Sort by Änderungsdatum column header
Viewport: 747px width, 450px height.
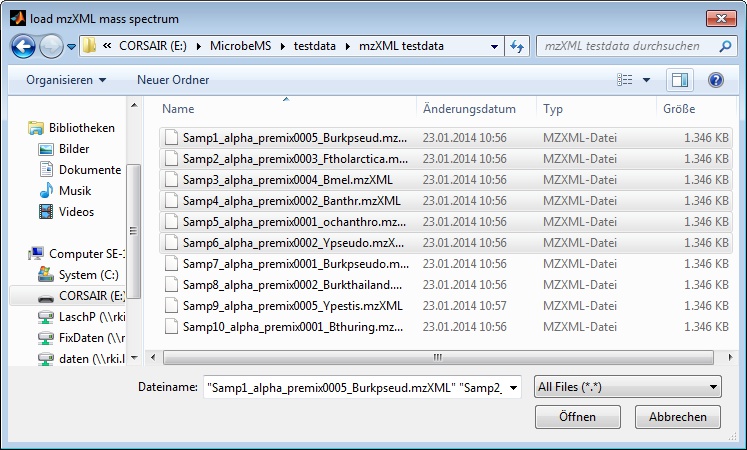coord(469,109)
